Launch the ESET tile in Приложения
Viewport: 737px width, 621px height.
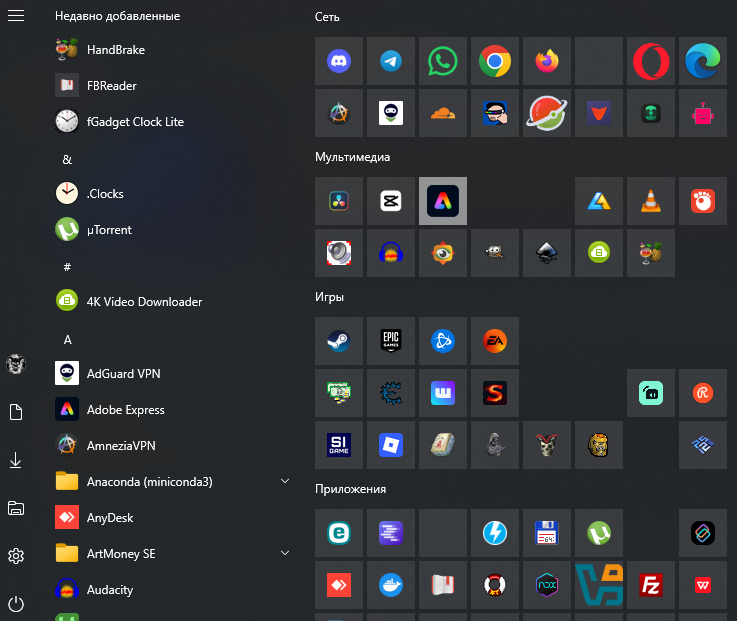(339, 533)
